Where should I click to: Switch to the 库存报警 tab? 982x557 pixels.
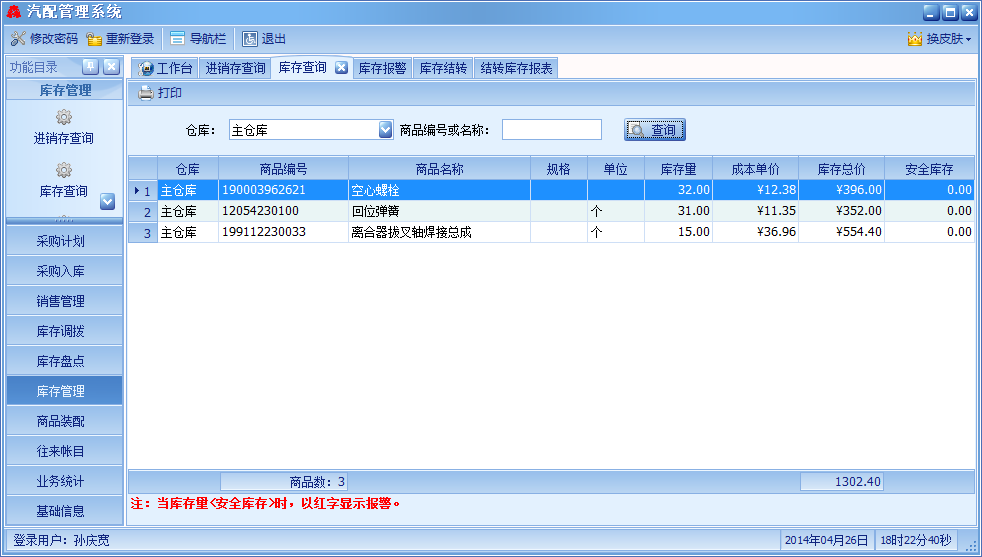(x=382, y=68)
